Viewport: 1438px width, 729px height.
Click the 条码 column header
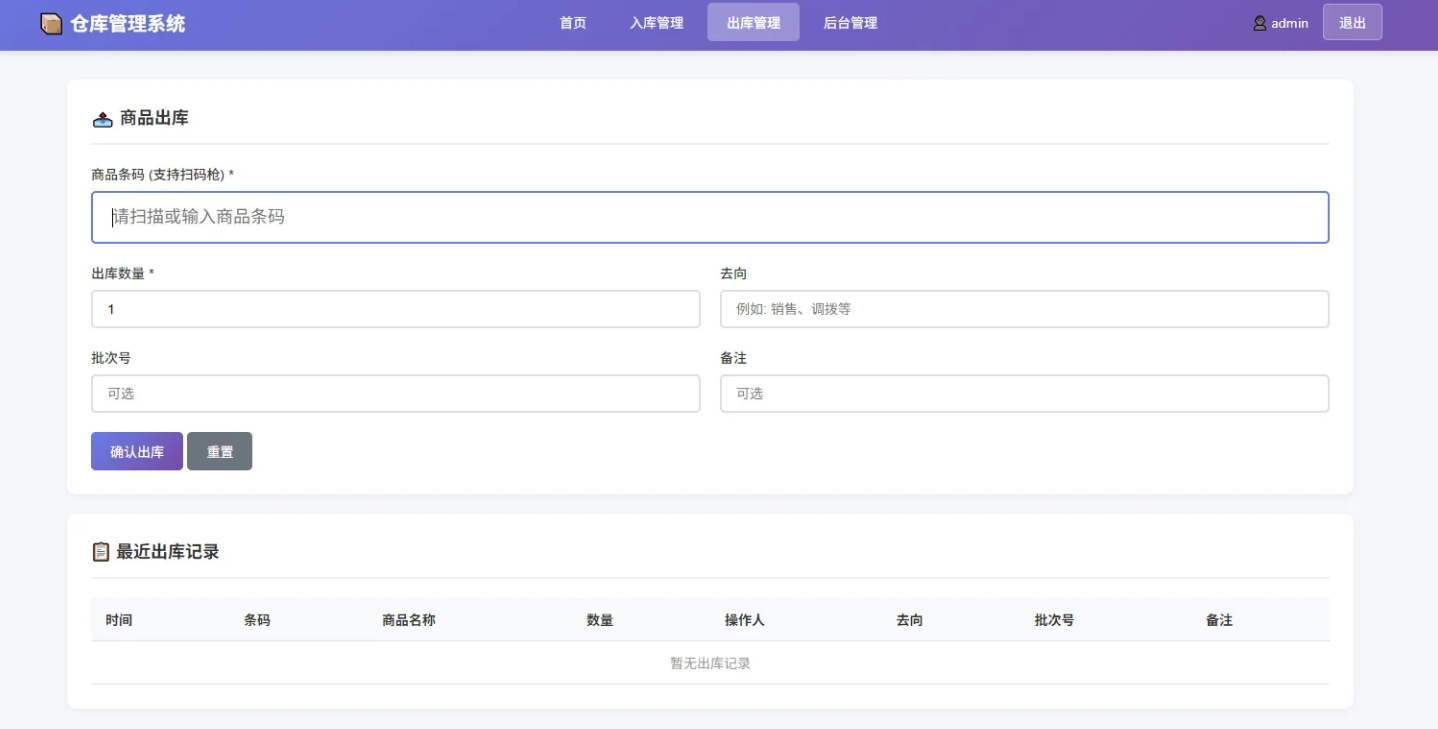pos(257,620)
